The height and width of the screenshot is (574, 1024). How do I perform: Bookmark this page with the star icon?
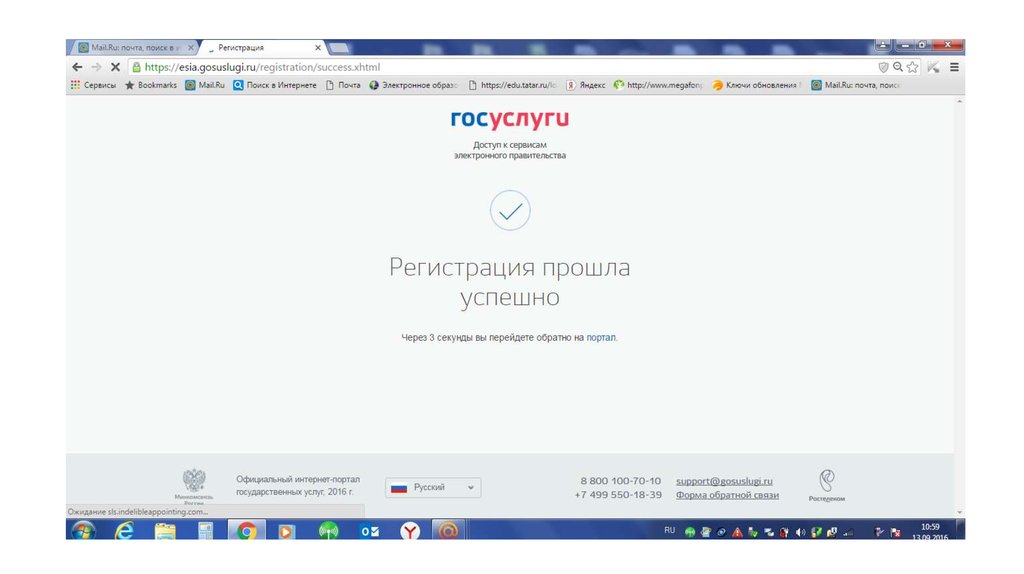point(913,67)
